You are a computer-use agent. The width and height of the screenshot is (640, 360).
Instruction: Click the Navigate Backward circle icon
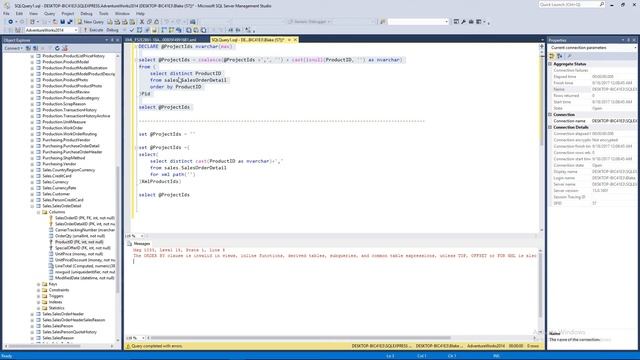(x=11, y=22)
